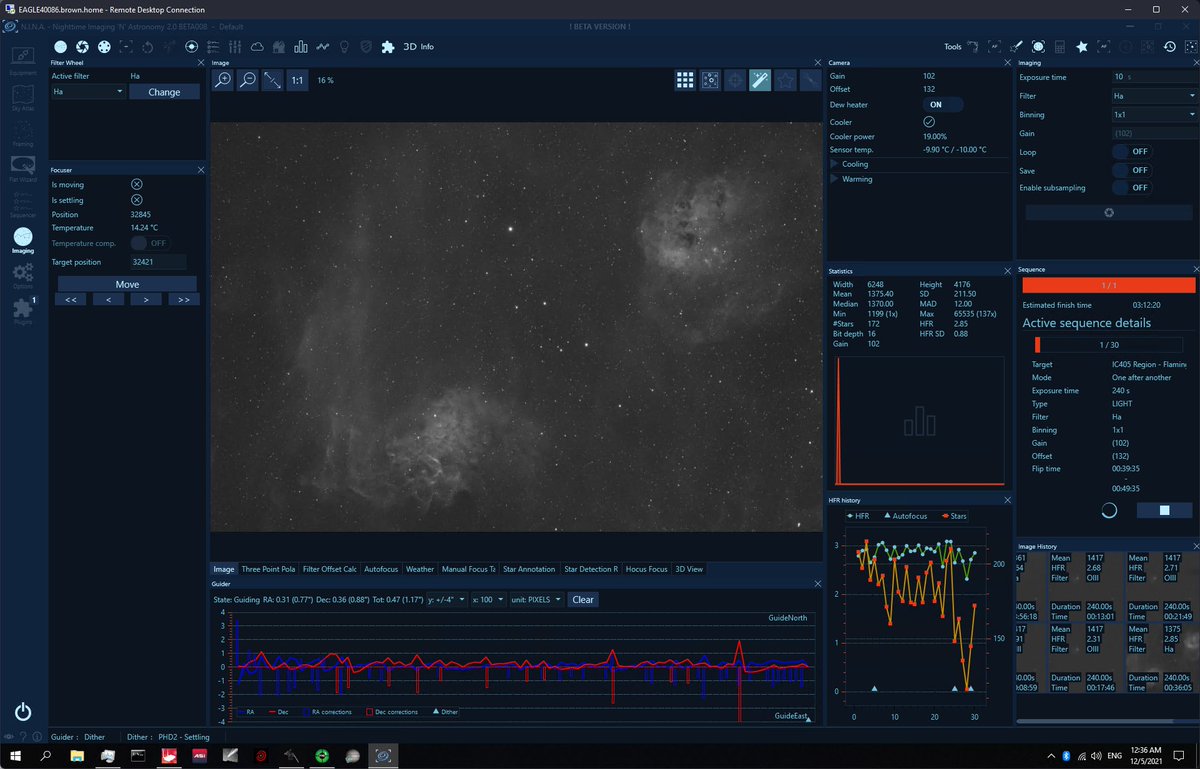Screen dimensions: 1200x769
Task: Show the statistics bar chart icon
Action: 301,46
